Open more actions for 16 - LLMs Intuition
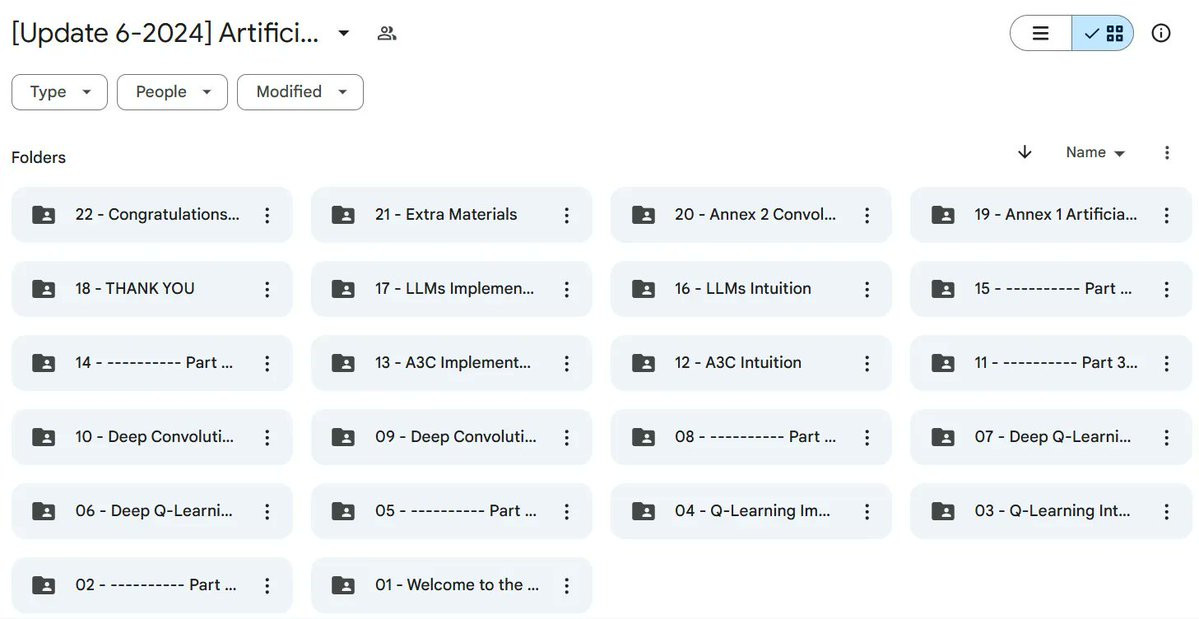The width and height of the screenshot is (1199, 619). (866, 289)
